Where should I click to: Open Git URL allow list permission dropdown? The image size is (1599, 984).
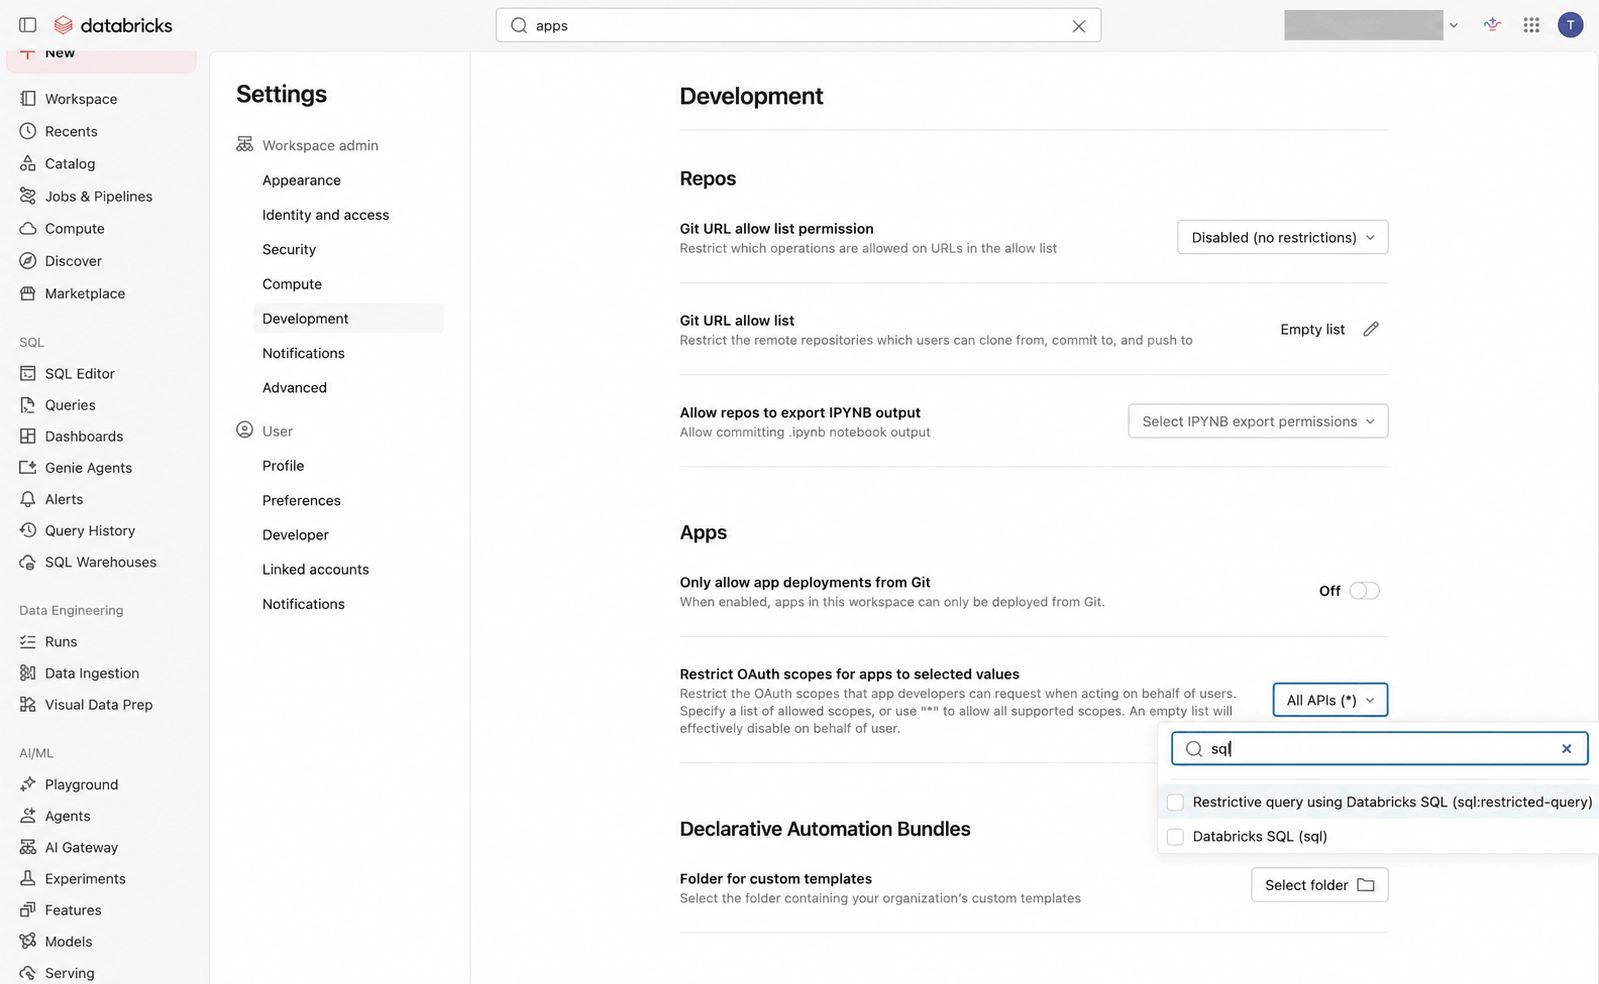pos(1282,237)
